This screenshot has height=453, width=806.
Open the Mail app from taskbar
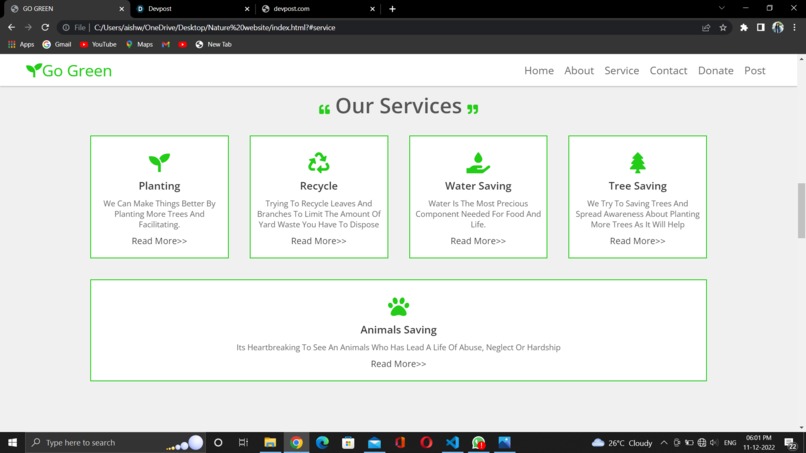[x=374, y=442]
